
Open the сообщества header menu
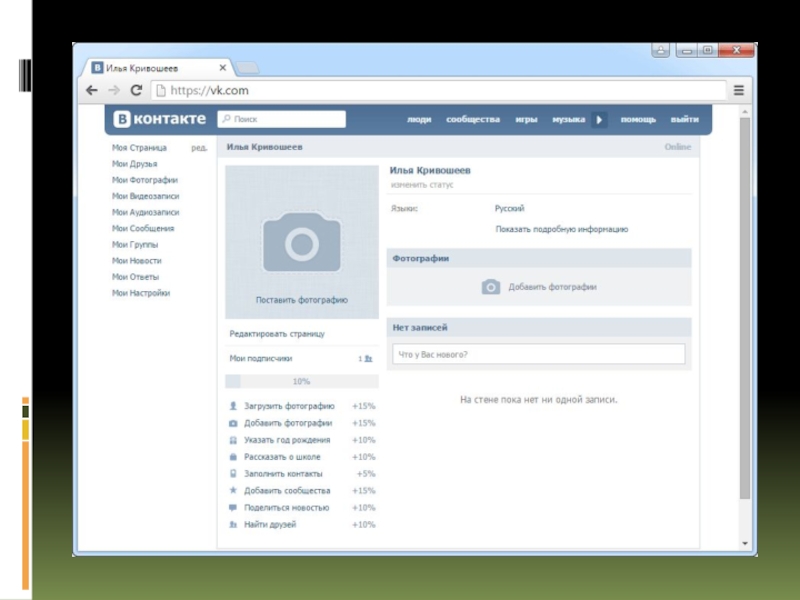click(473, 119)
